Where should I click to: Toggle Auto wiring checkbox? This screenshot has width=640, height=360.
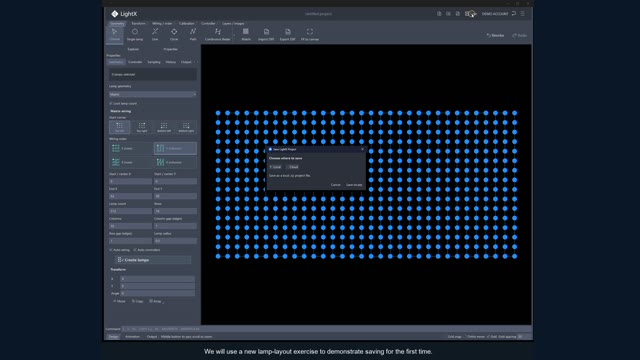tap(111, 250)
